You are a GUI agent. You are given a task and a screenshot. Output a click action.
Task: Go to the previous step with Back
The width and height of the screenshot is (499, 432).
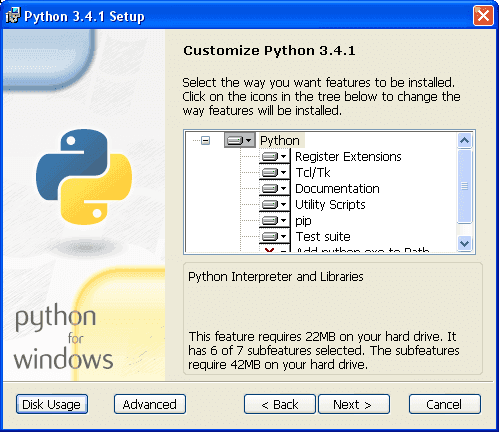click(x=280, y=404)
